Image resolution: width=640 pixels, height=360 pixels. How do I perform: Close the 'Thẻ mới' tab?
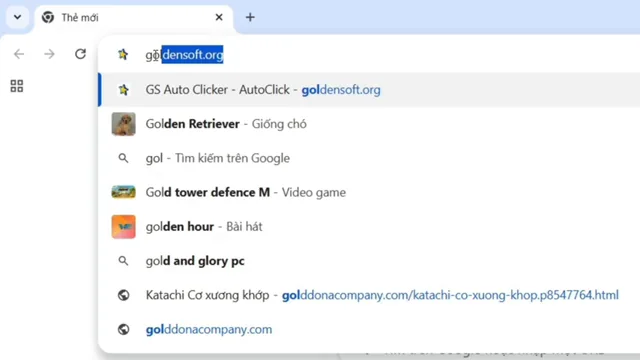click(x=219, y=17)
